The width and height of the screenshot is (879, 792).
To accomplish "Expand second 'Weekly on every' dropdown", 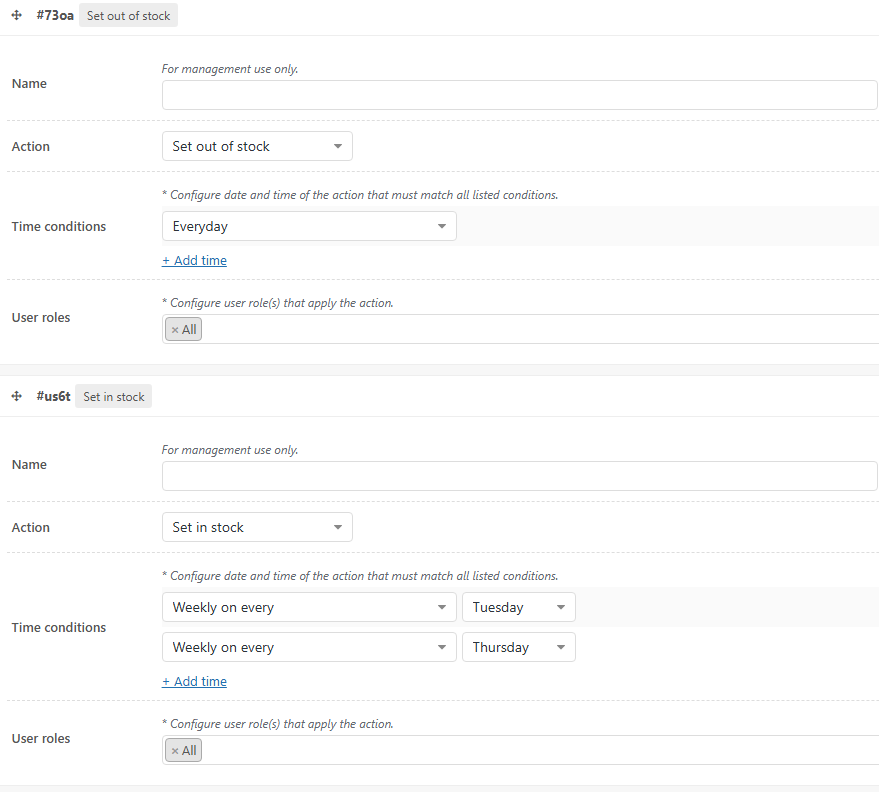I will (309, 648).
